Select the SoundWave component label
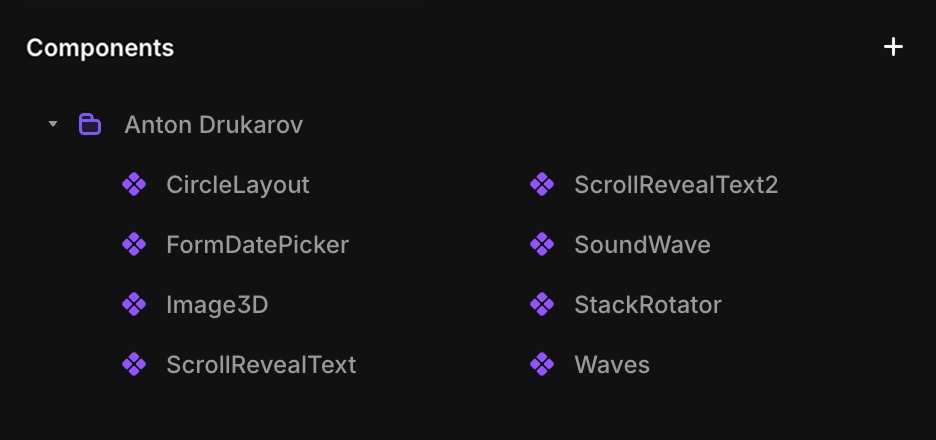This screenshot has height=440, width=936. point(642,245)
